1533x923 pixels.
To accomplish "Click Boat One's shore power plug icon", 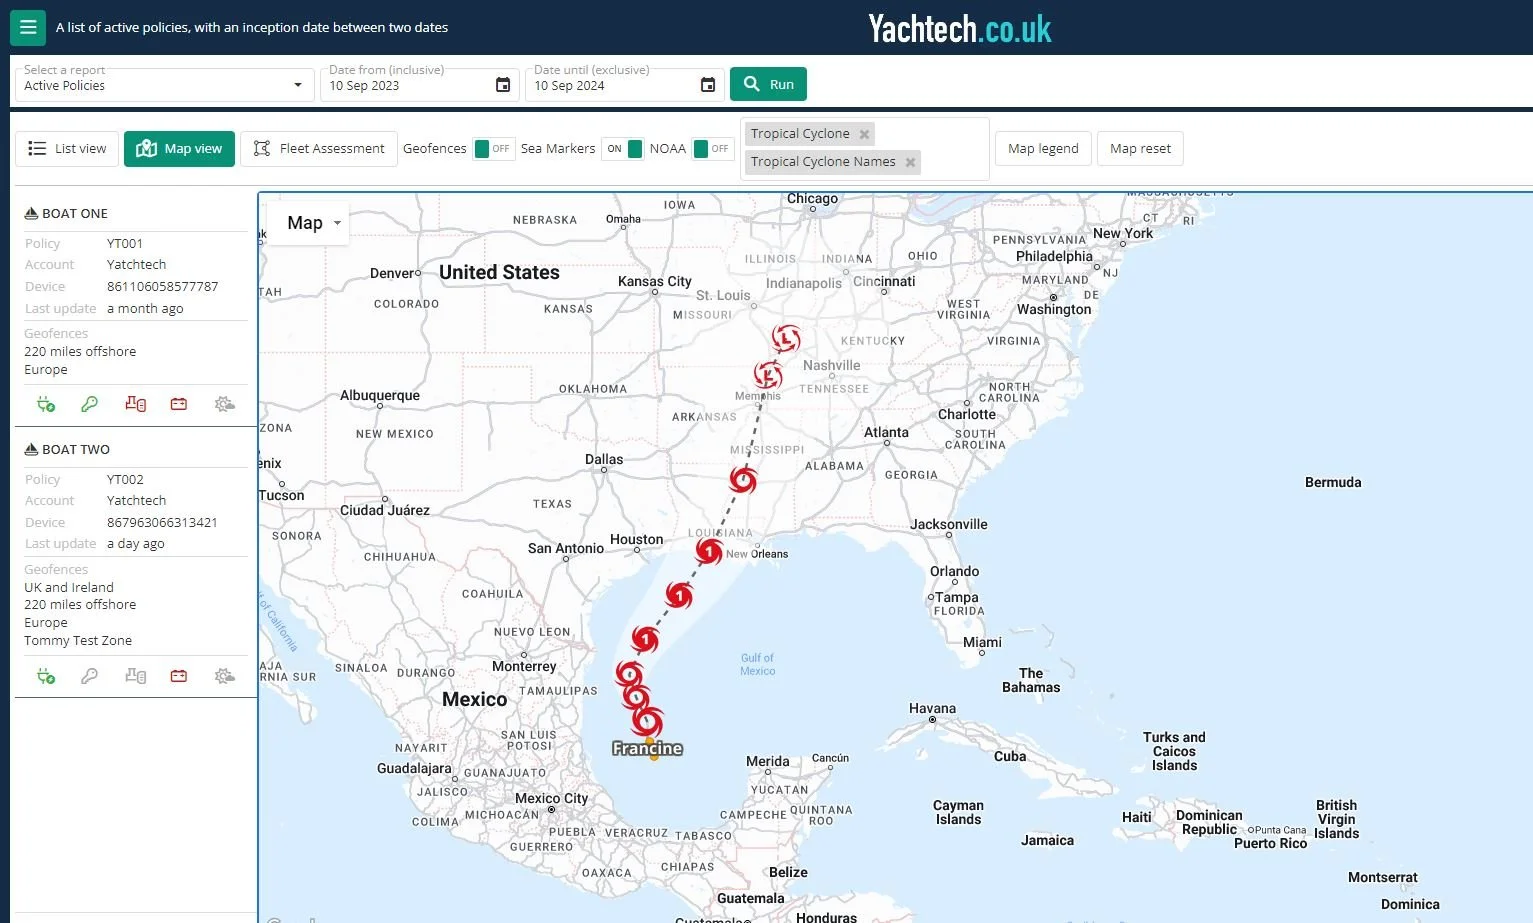I will click(x=46, y=404).
